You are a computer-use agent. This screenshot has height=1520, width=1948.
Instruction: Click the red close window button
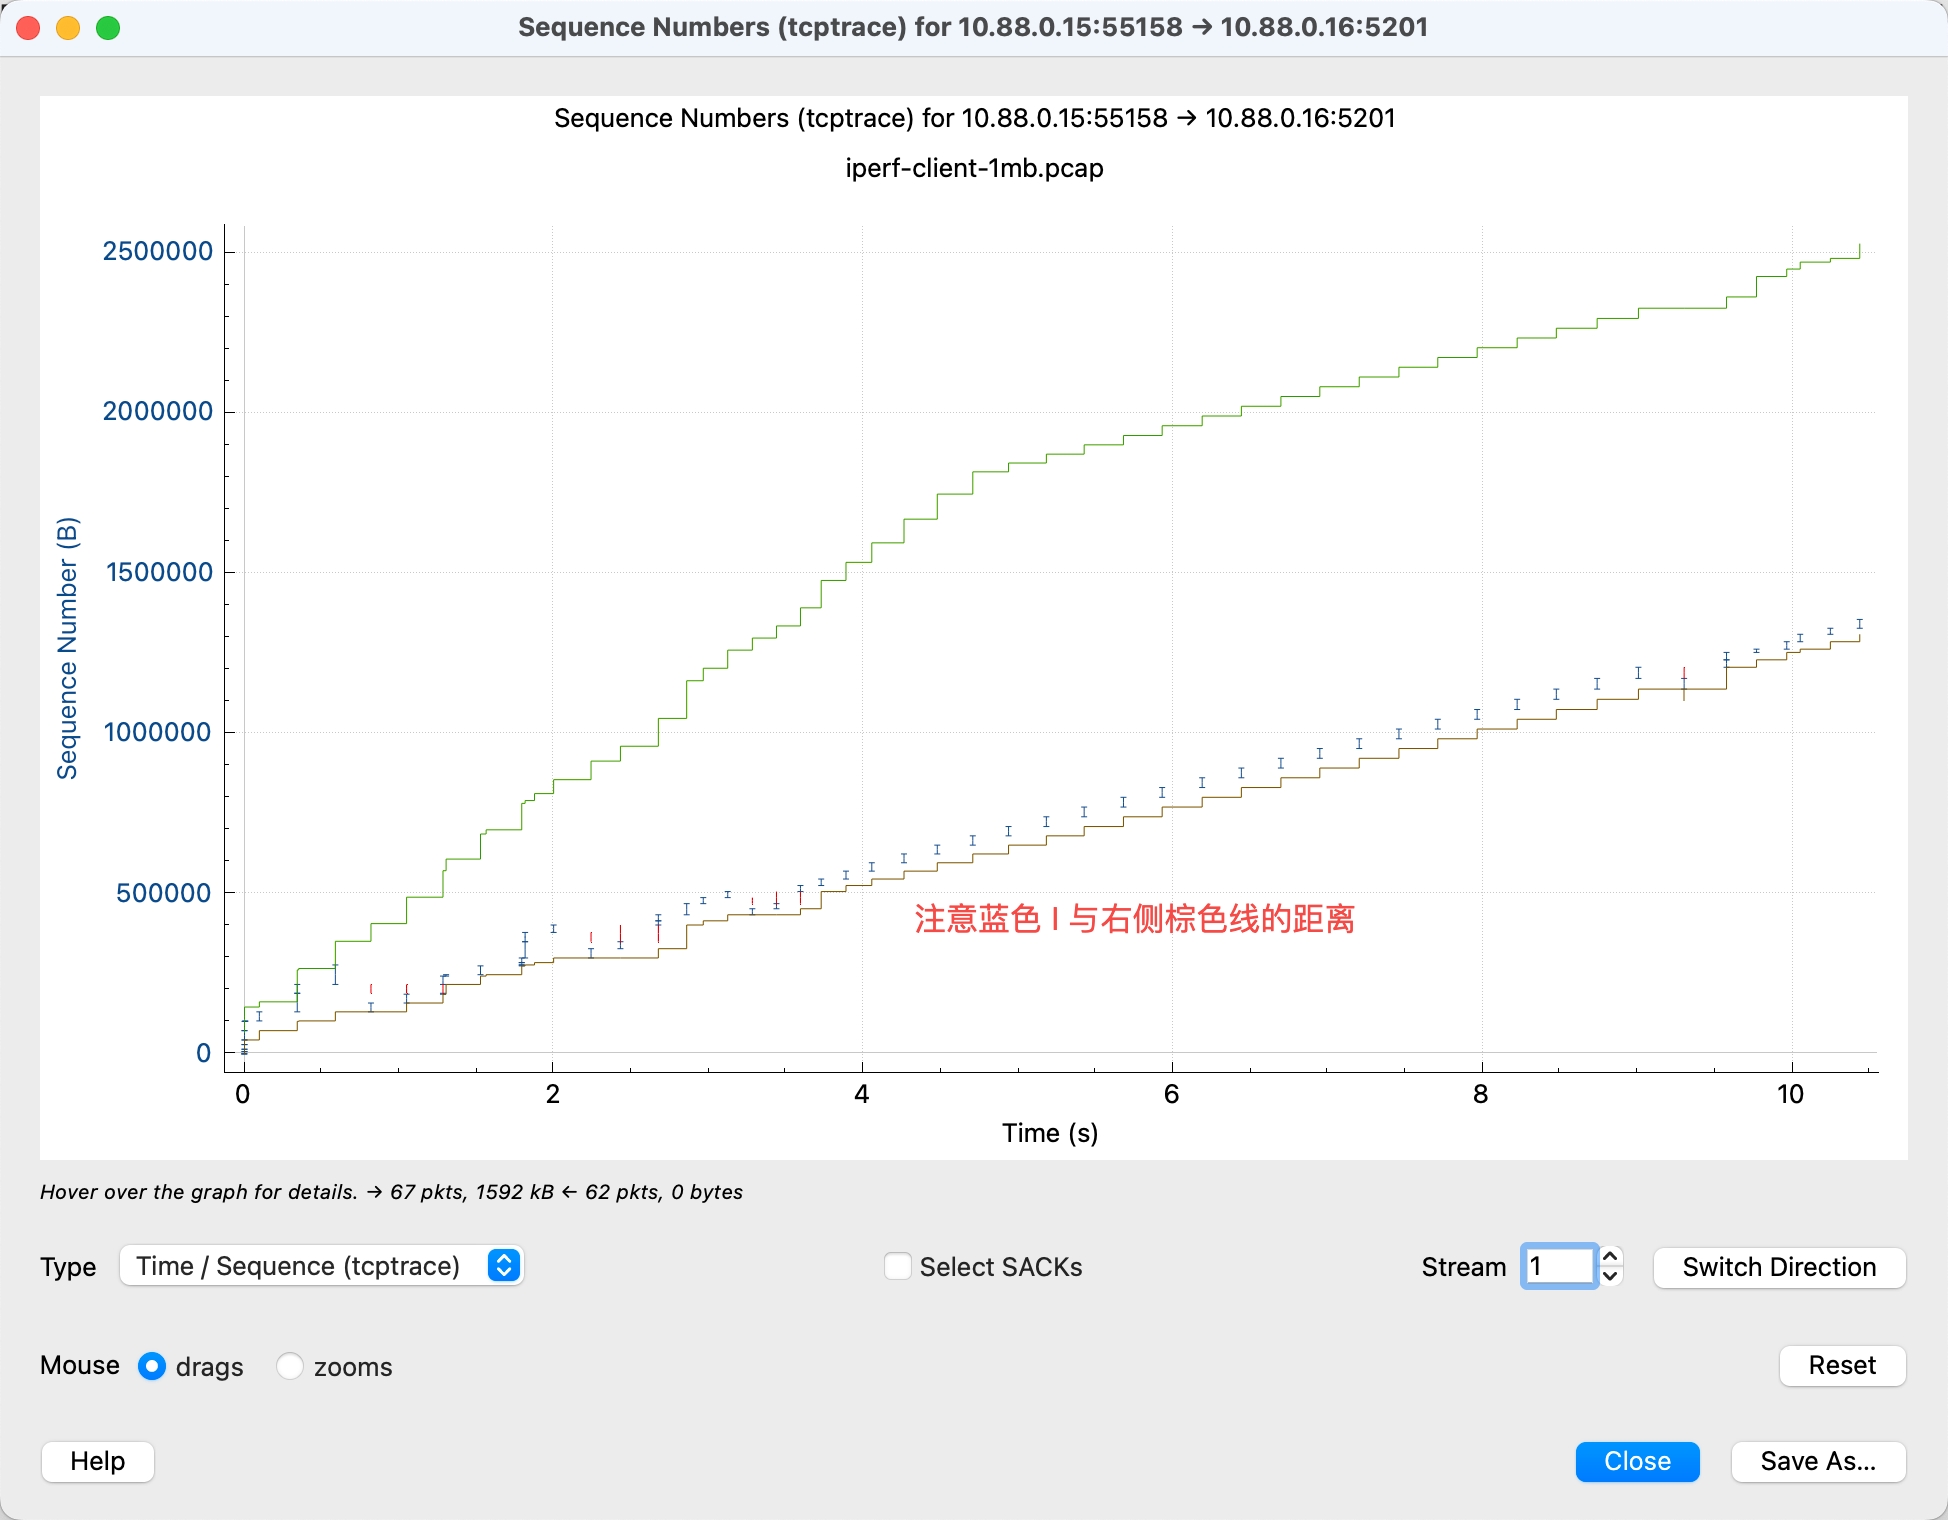[x=29, y=28]
